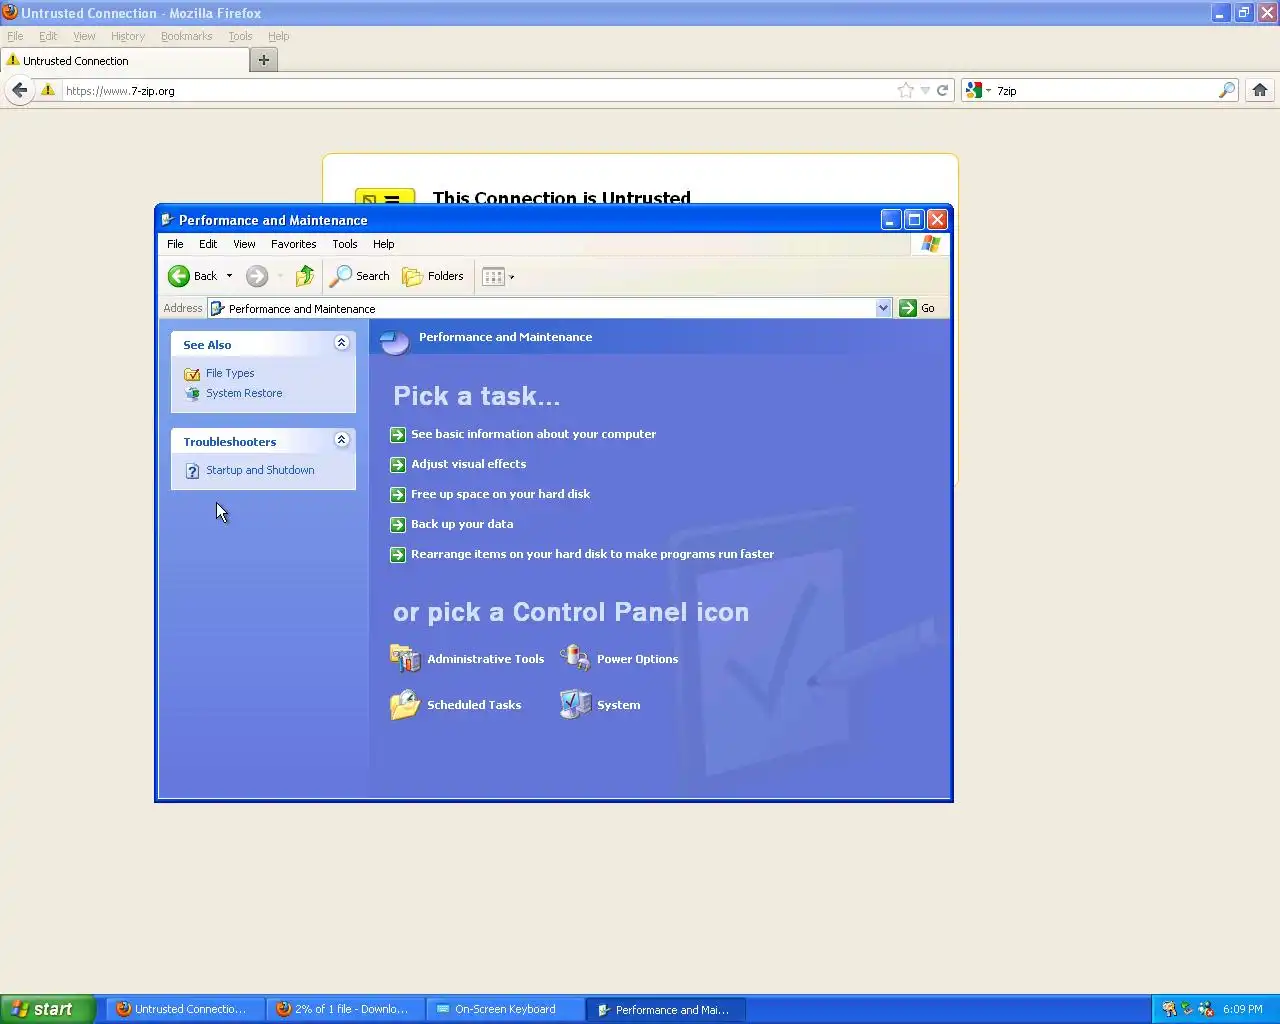Click Firefox URL field with 7-zip.org
Viewport: 1280px width, 1024px height.
coord(480,91)
